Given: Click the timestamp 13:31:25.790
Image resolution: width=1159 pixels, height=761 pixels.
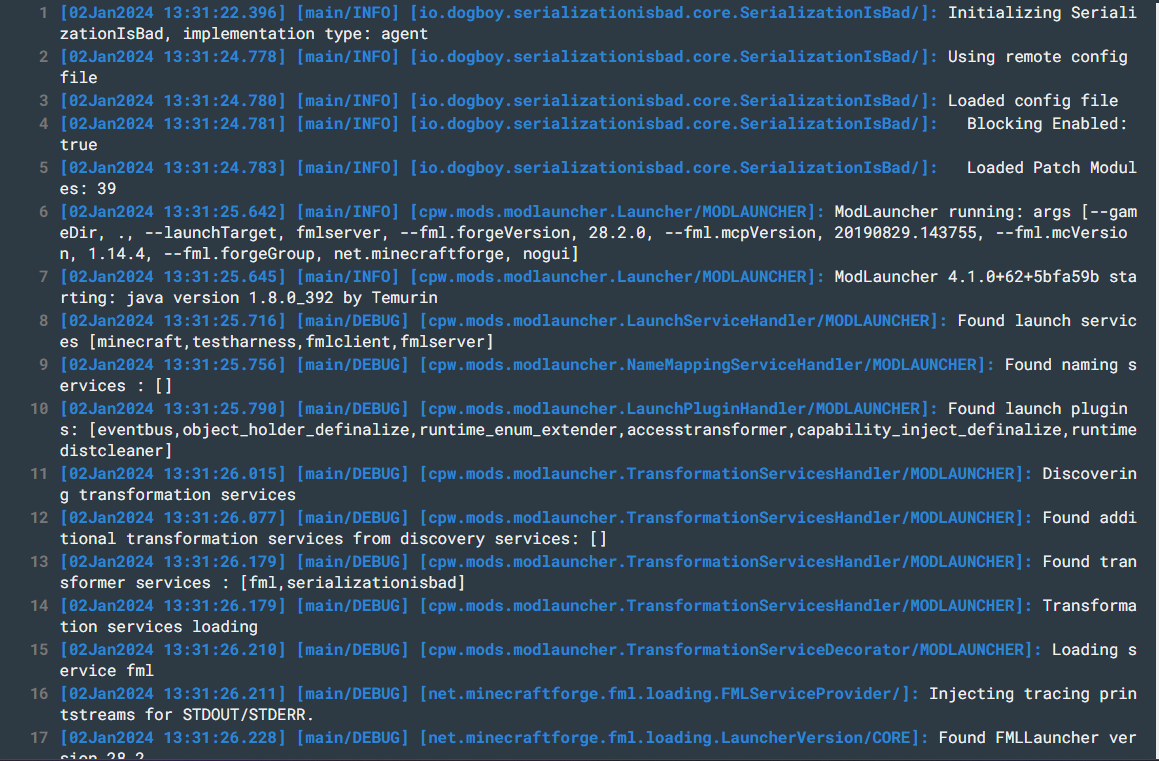Looking at the screenshot, I should click(x=220, y=409).
